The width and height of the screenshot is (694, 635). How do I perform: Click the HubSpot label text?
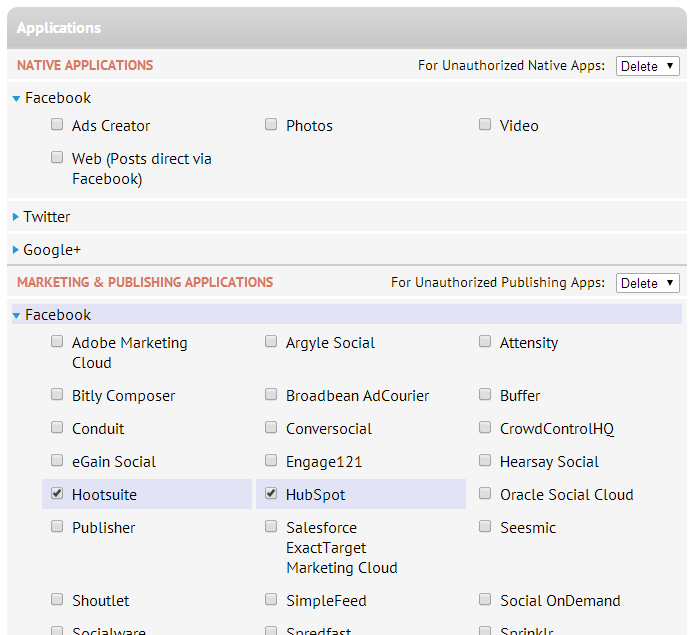pyautogui.click(x=316, y=495)
